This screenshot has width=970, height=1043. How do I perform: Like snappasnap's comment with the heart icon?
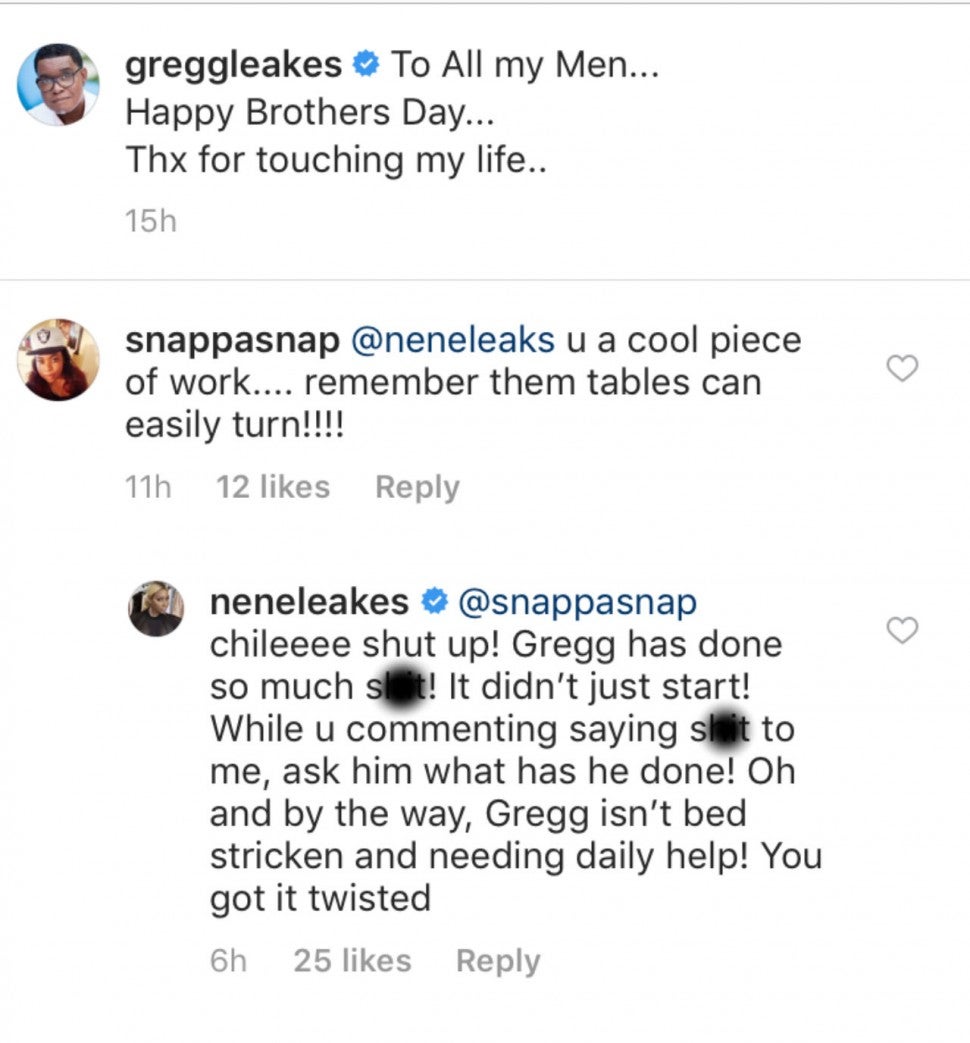903,369
